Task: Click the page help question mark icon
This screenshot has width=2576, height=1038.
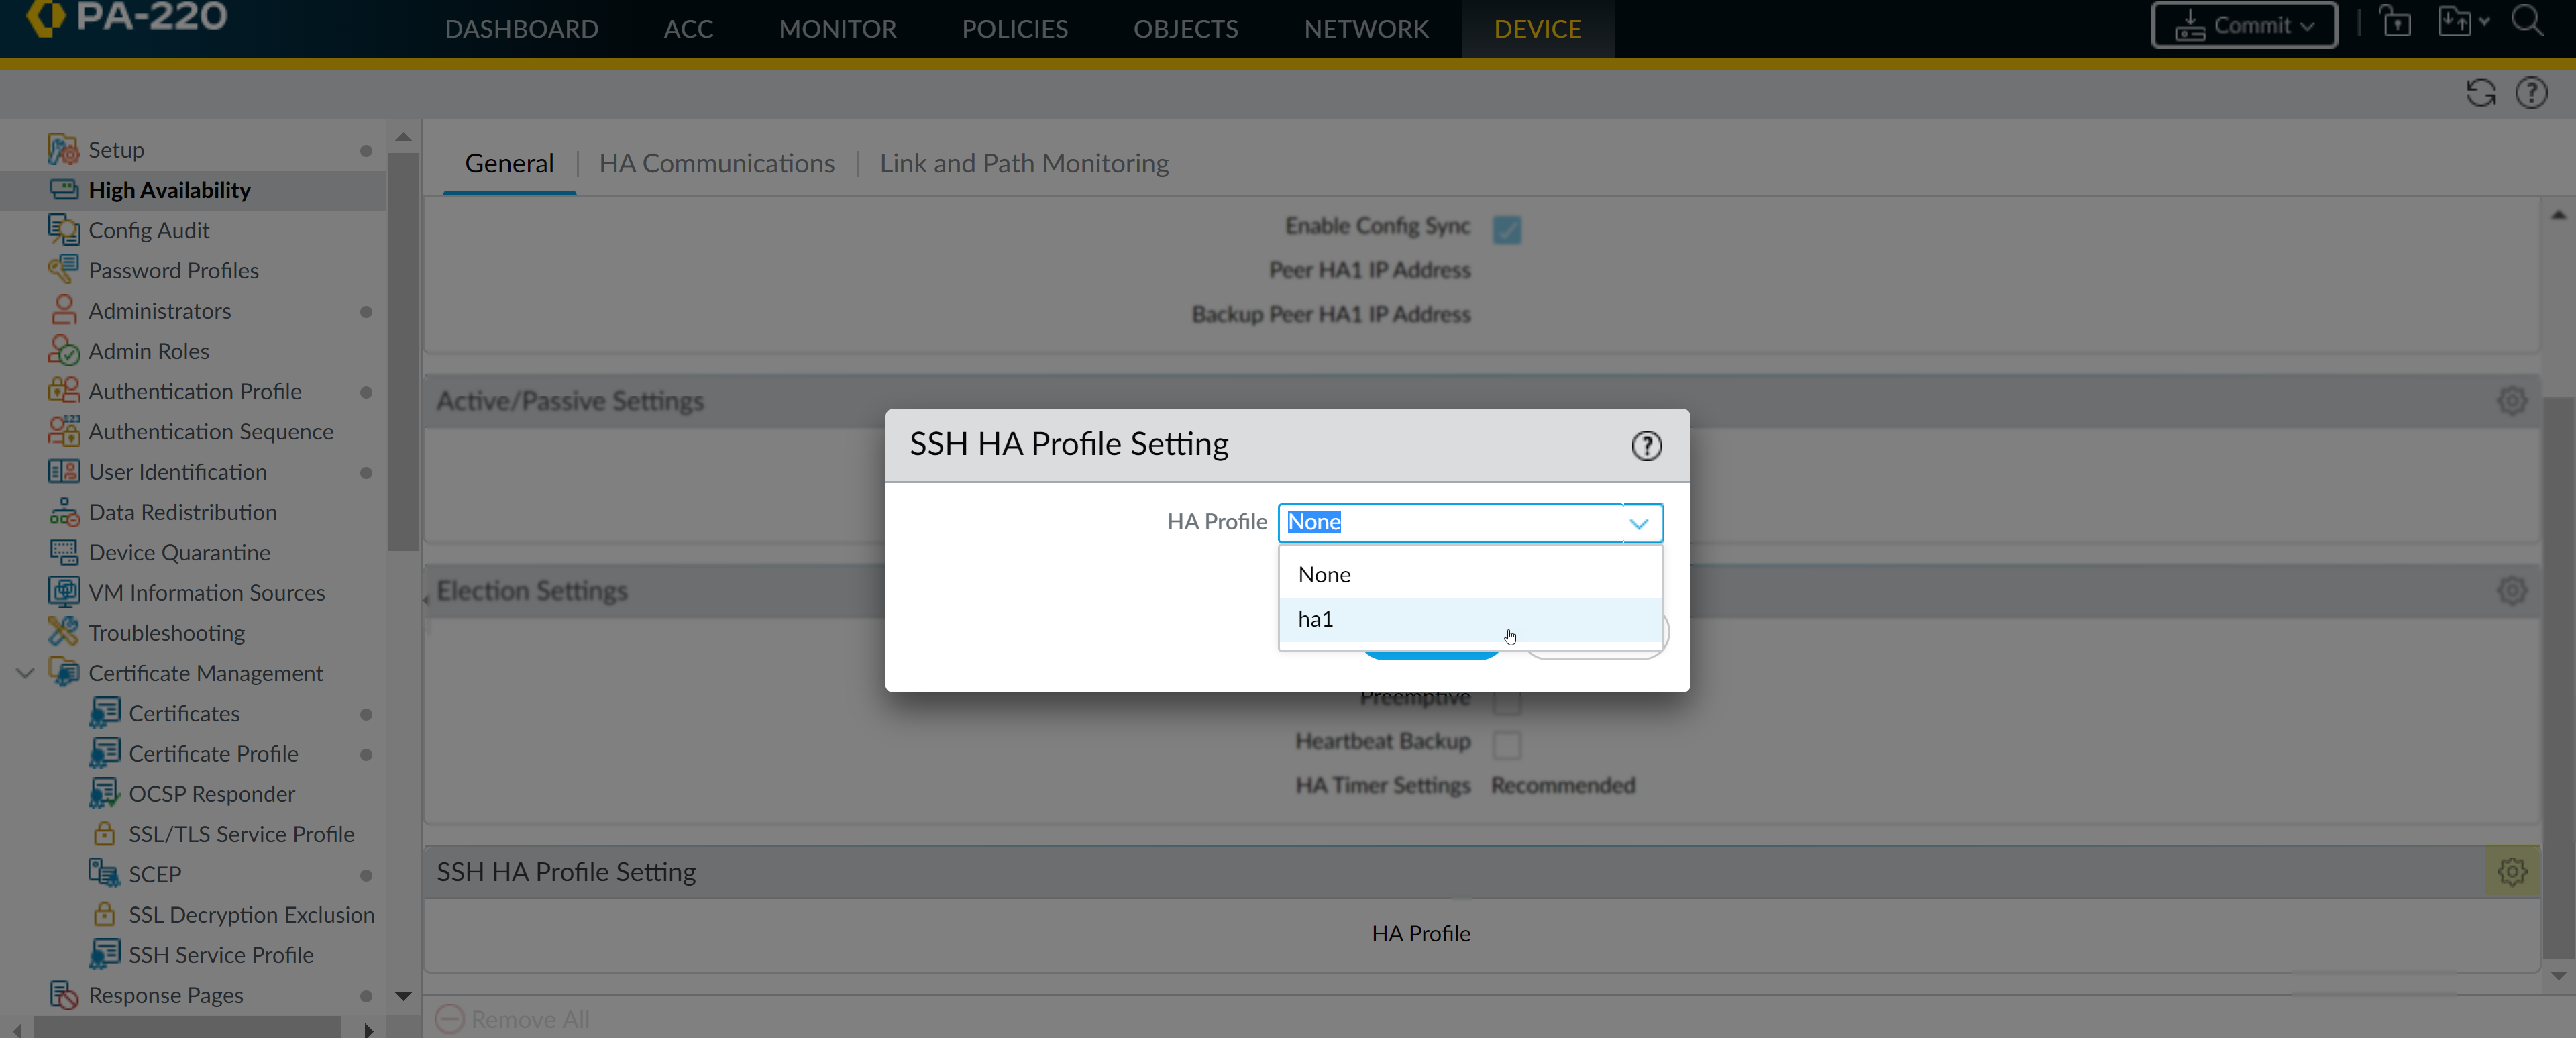Action: click(x=2531, y=93)
